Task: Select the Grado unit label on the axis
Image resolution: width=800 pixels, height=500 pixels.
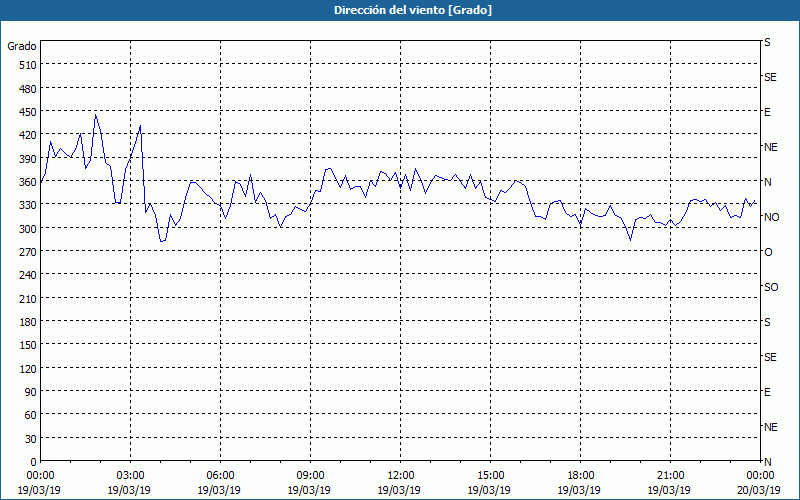Action: [x=22, y=46]
